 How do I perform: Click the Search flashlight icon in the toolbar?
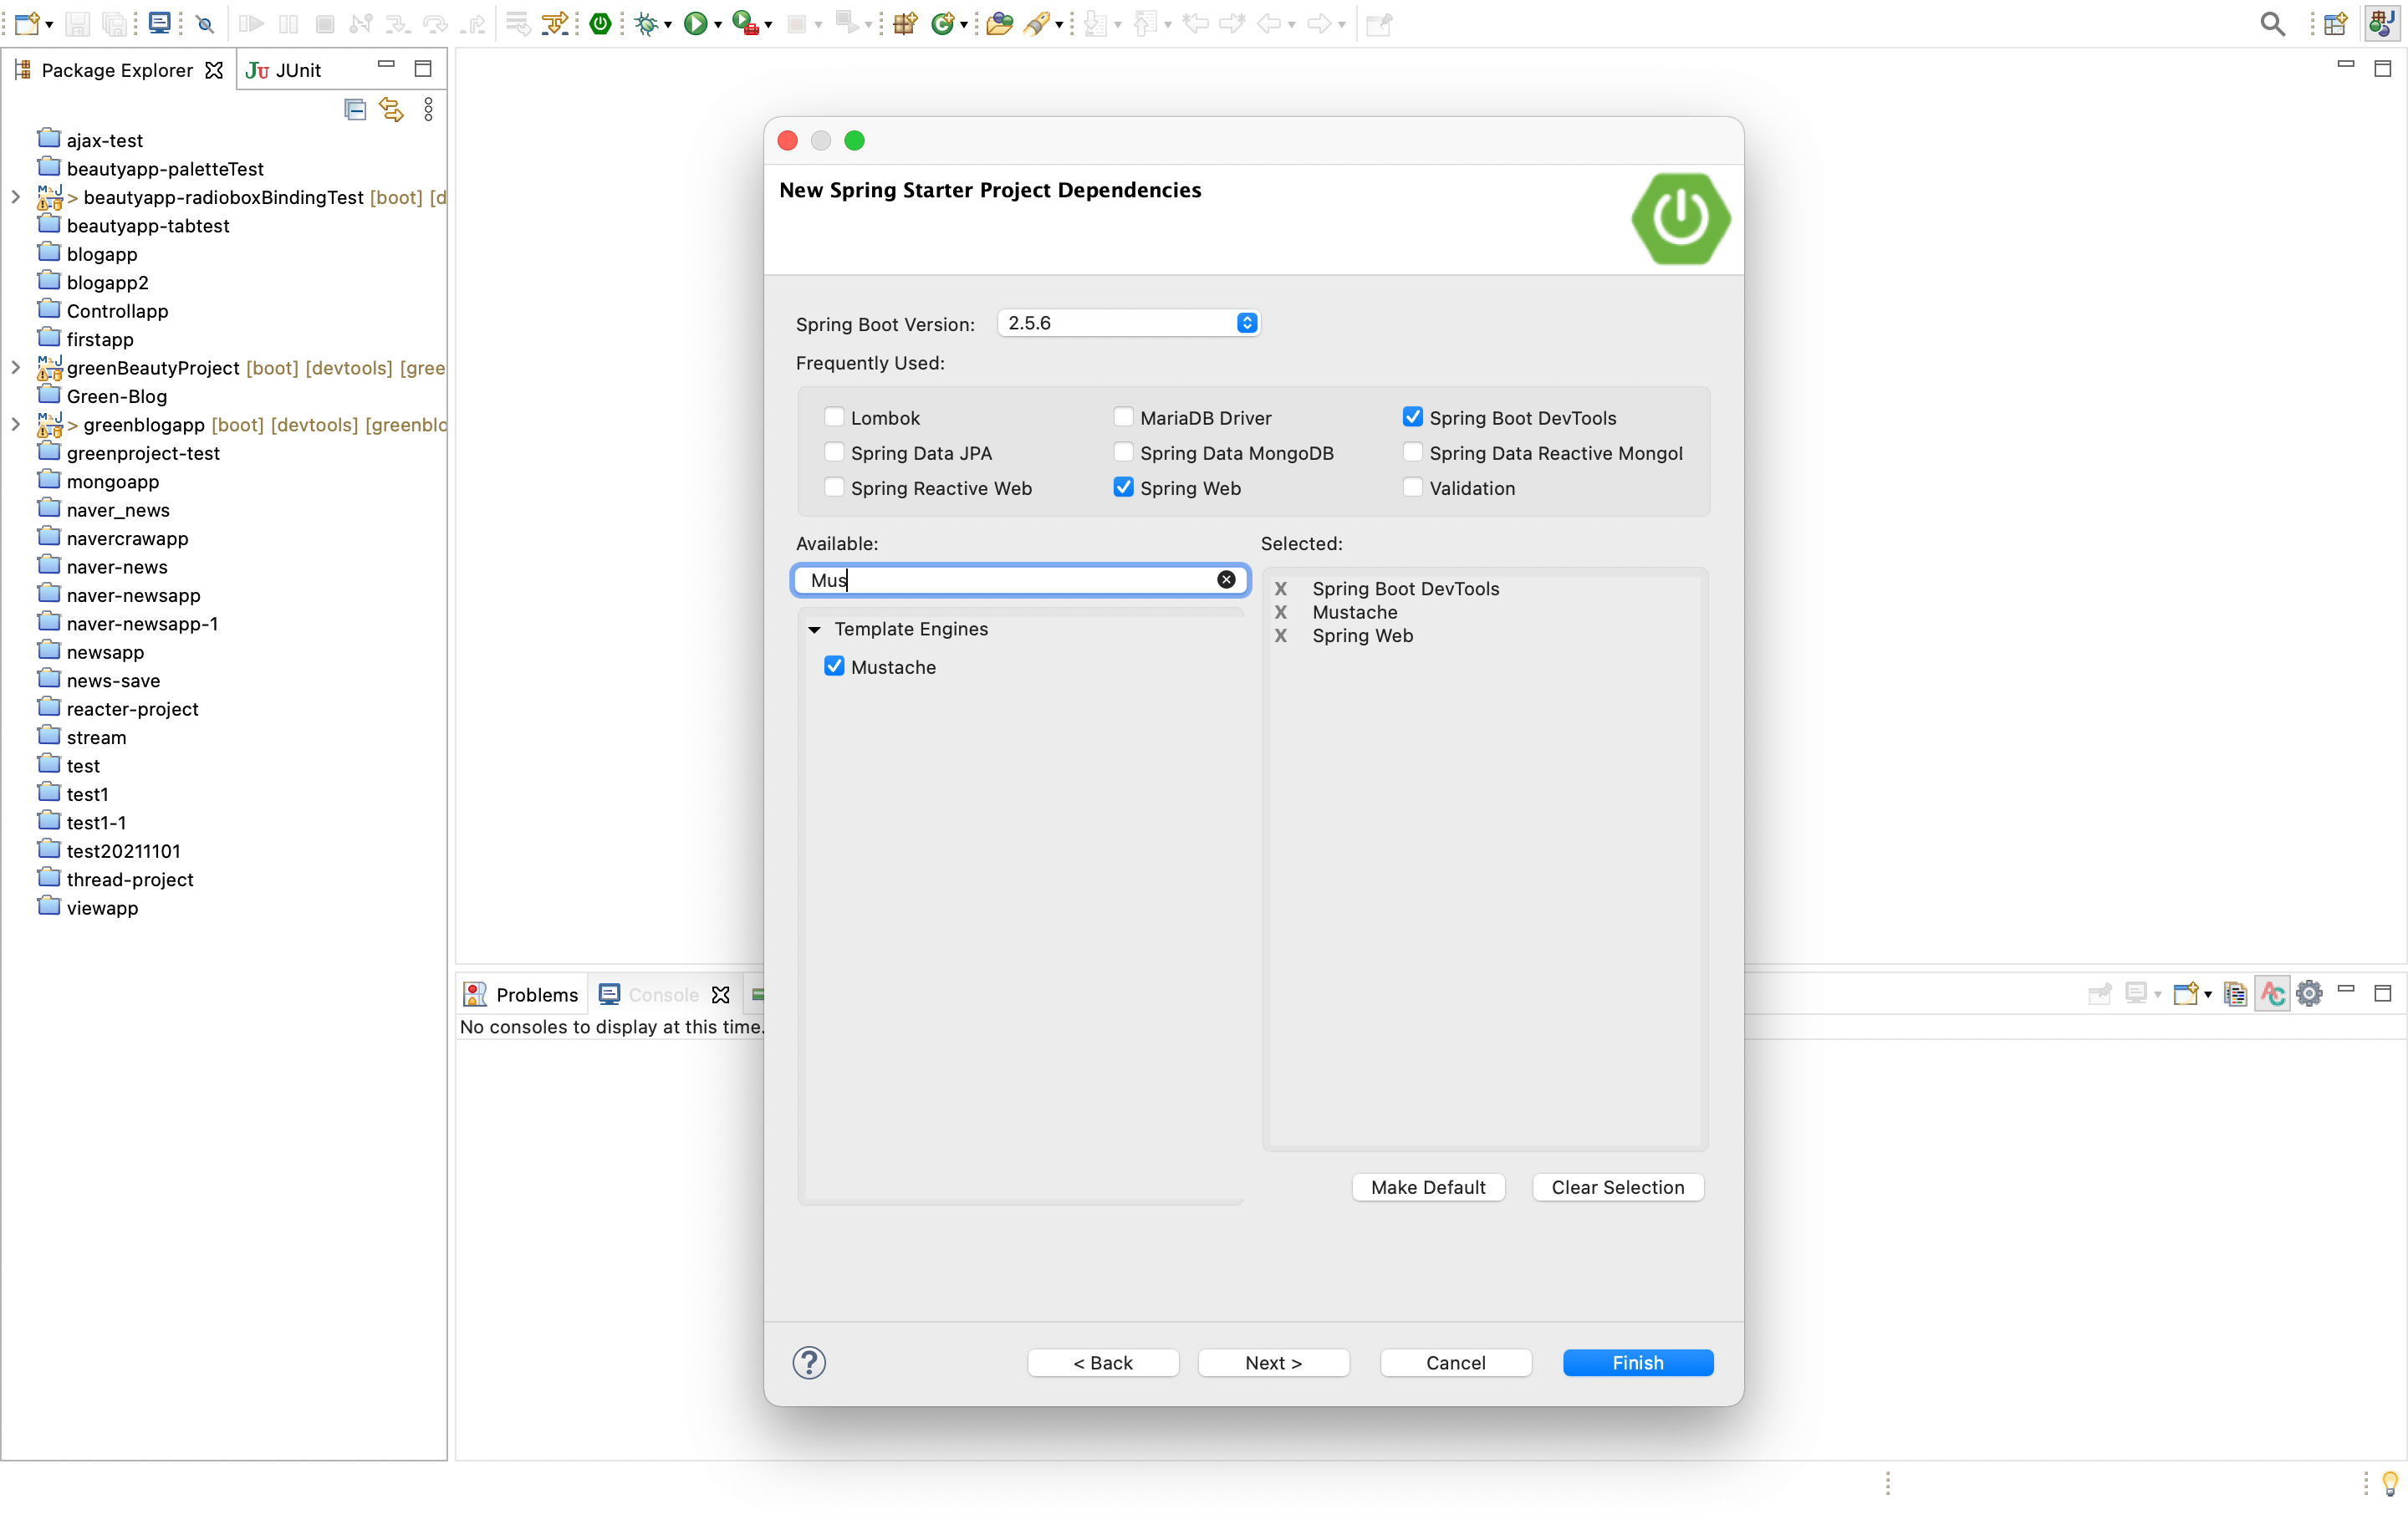1037,23
